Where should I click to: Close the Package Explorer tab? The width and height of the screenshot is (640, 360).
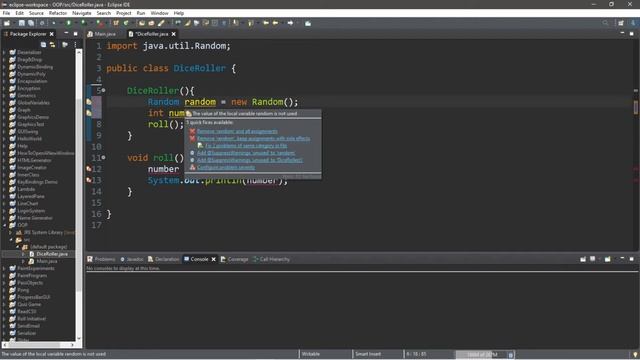[x=51, y=34]
